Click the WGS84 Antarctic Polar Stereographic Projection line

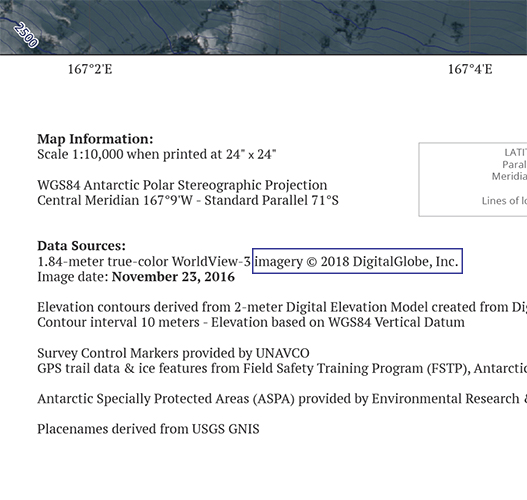[x=182, y=185]
